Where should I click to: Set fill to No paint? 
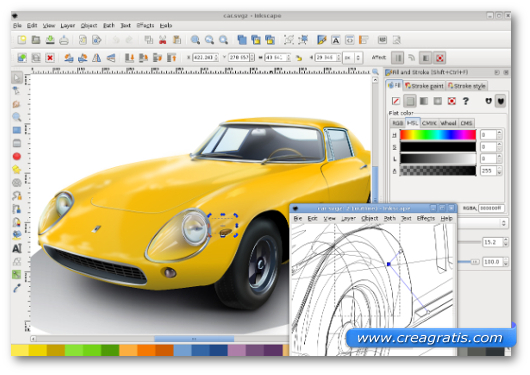(396, 101)
